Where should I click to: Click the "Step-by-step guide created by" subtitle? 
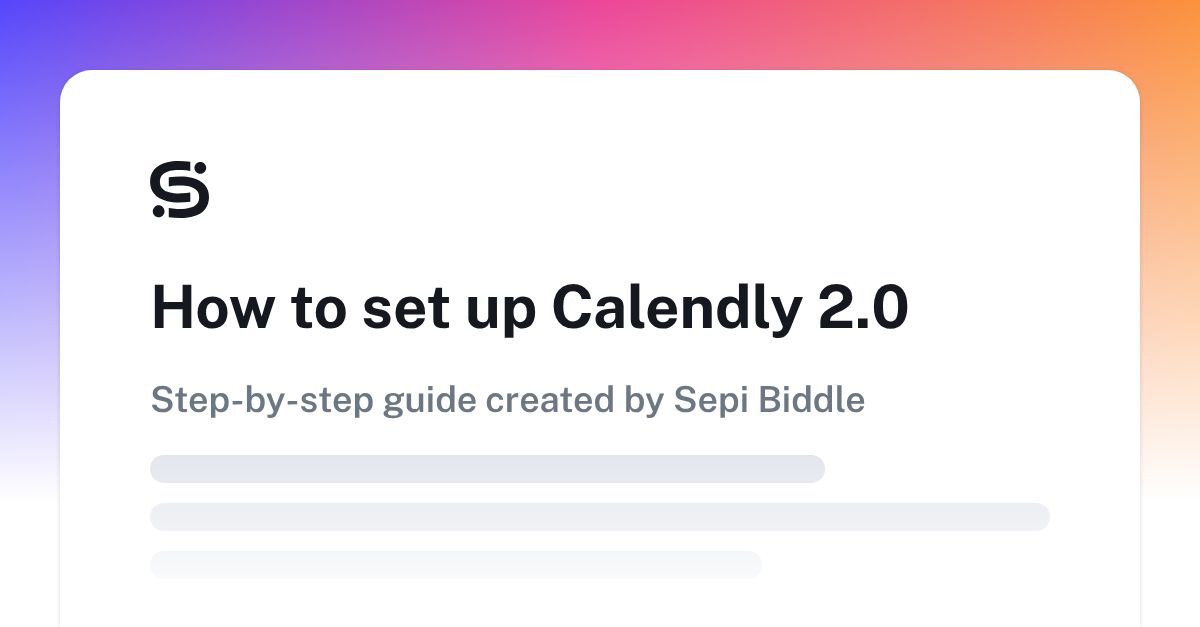pyautogui.click(x=407, y=401)
